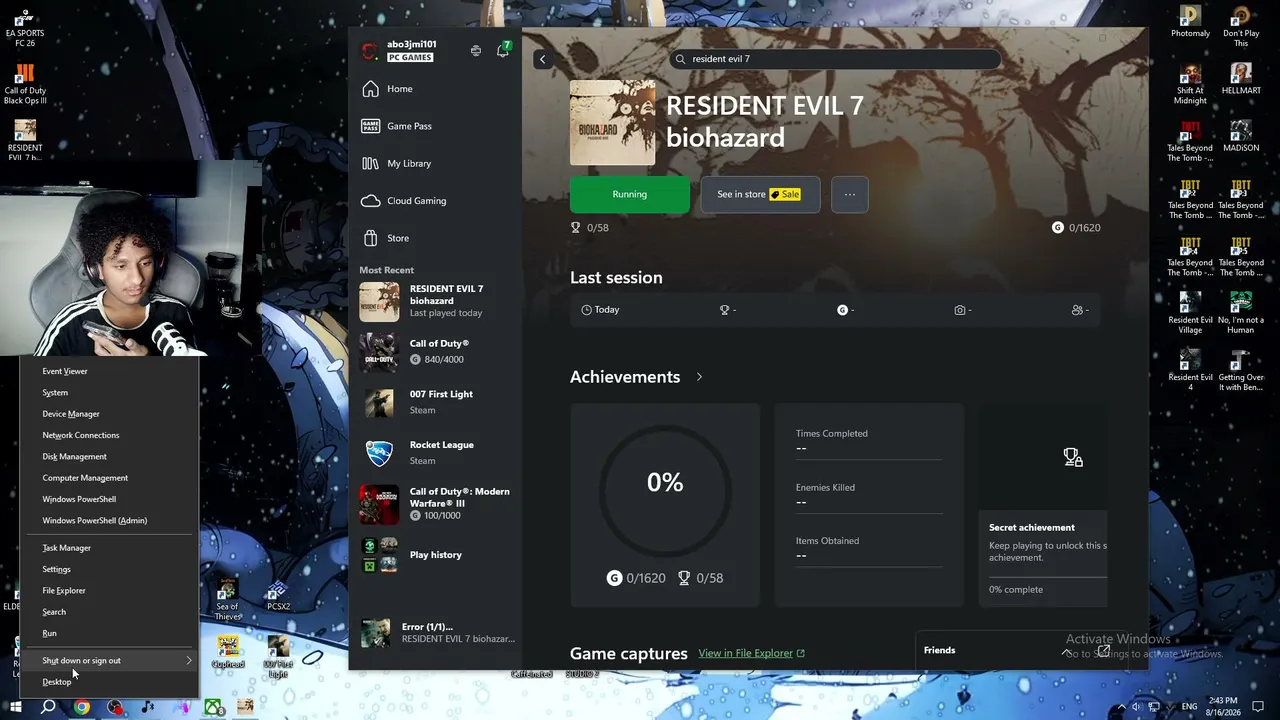Image resolution: width=1280 pixels, height=720 pixels.
Task: Open Play history in the sidebar
Action: pyautogui.click(x=435, y=555)
